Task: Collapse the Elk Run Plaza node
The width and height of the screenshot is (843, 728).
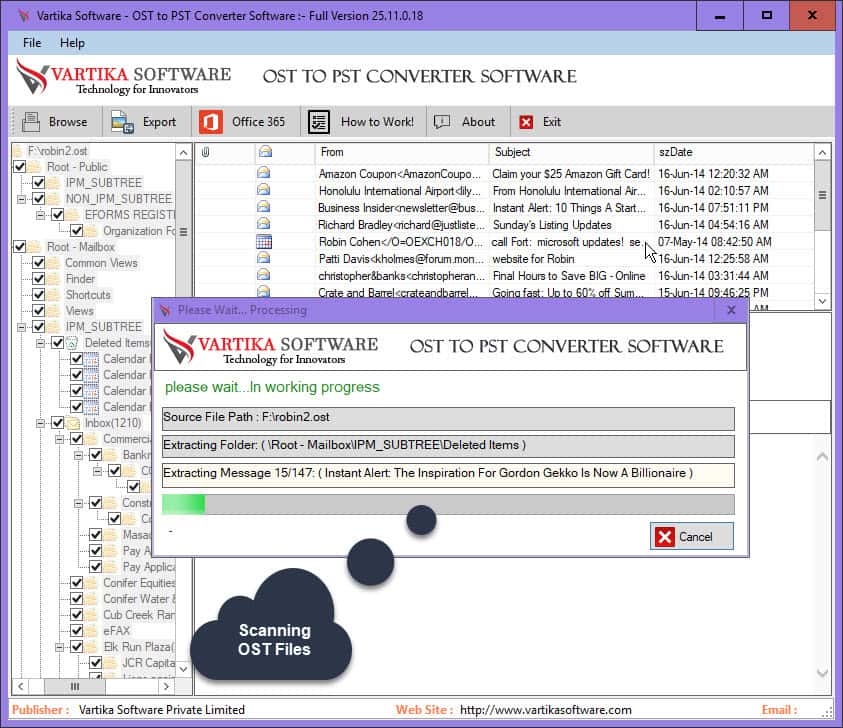Action: coord(60,647)
